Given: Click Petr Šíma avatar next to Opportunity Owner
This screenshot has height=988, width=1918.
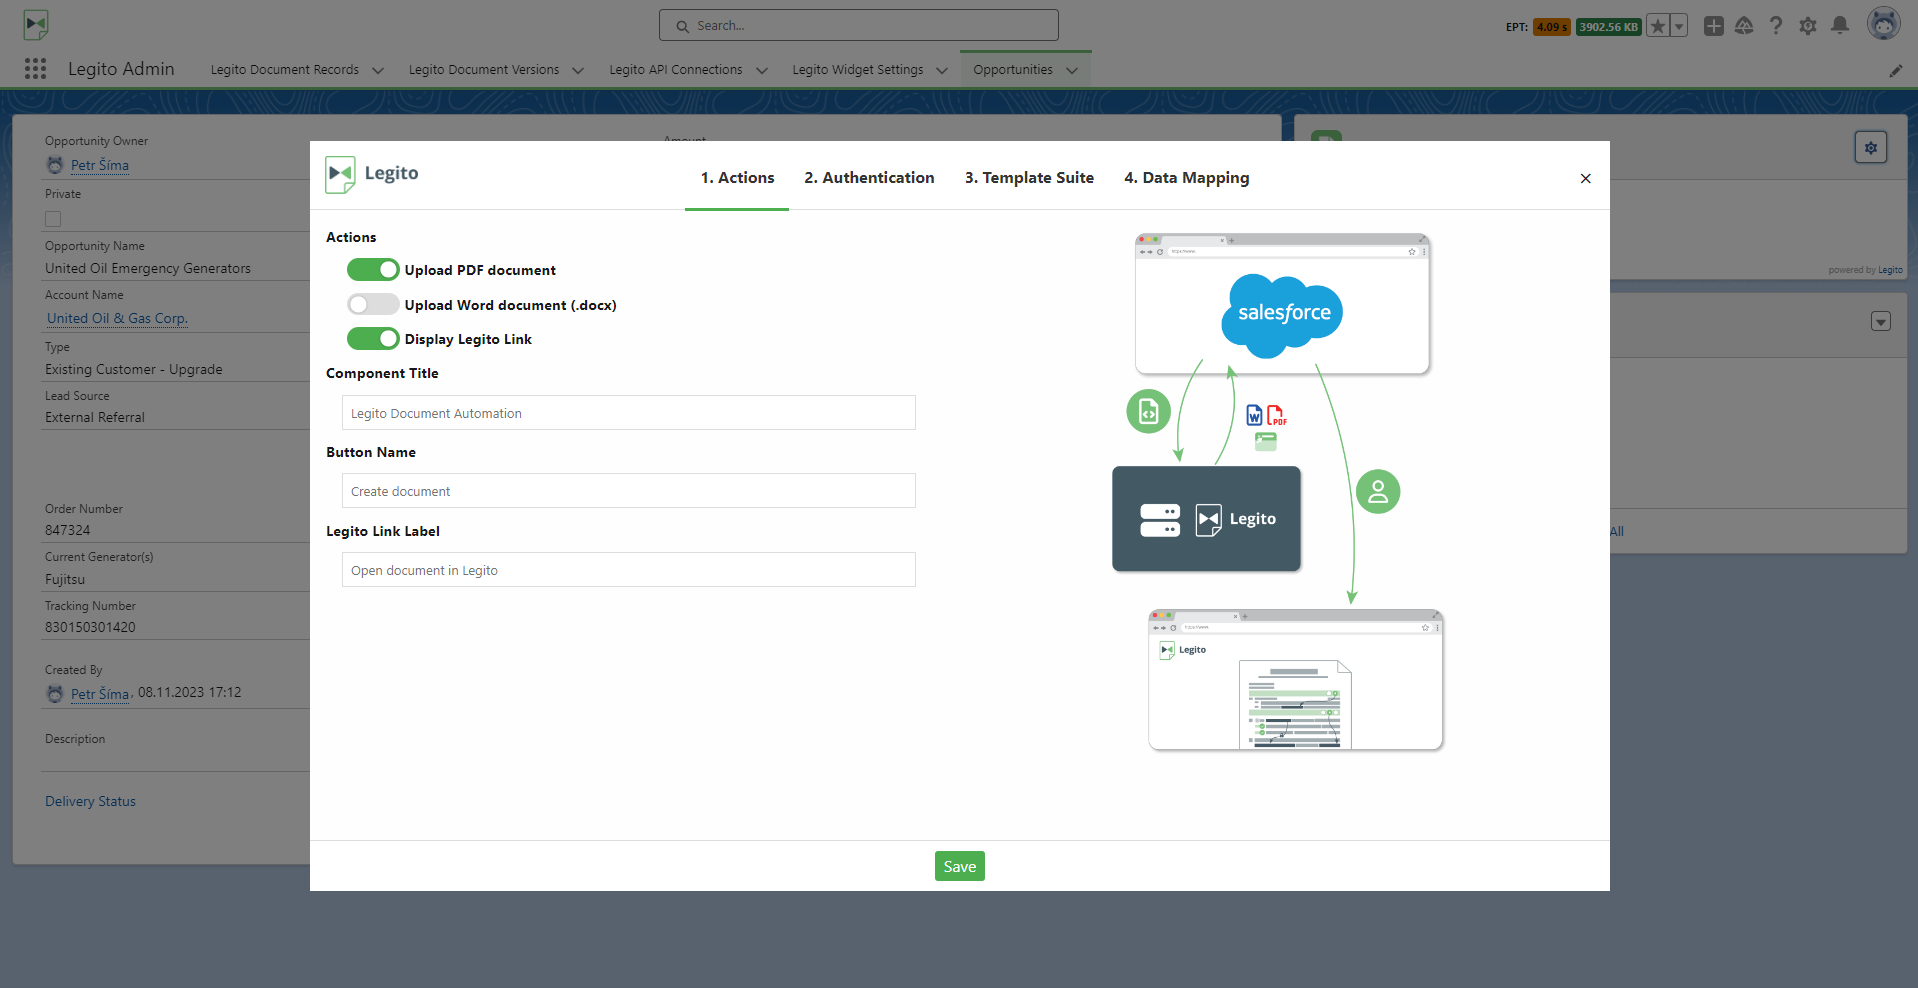Looking at the screenshot, I should tap(55, 165).
